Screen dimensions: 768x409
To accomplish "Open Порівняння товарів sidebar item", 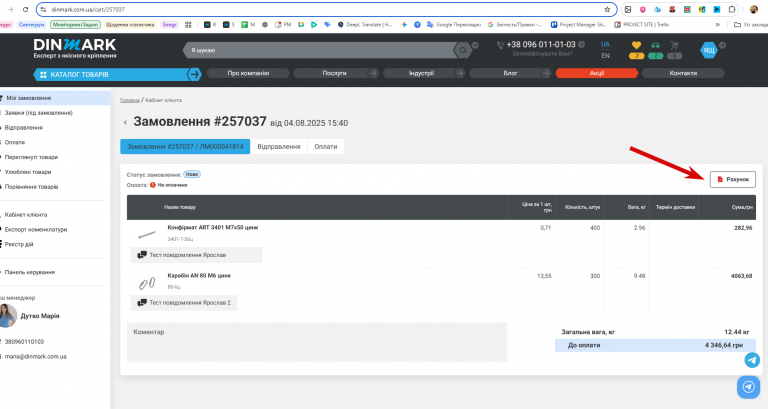I will (31, 187).
